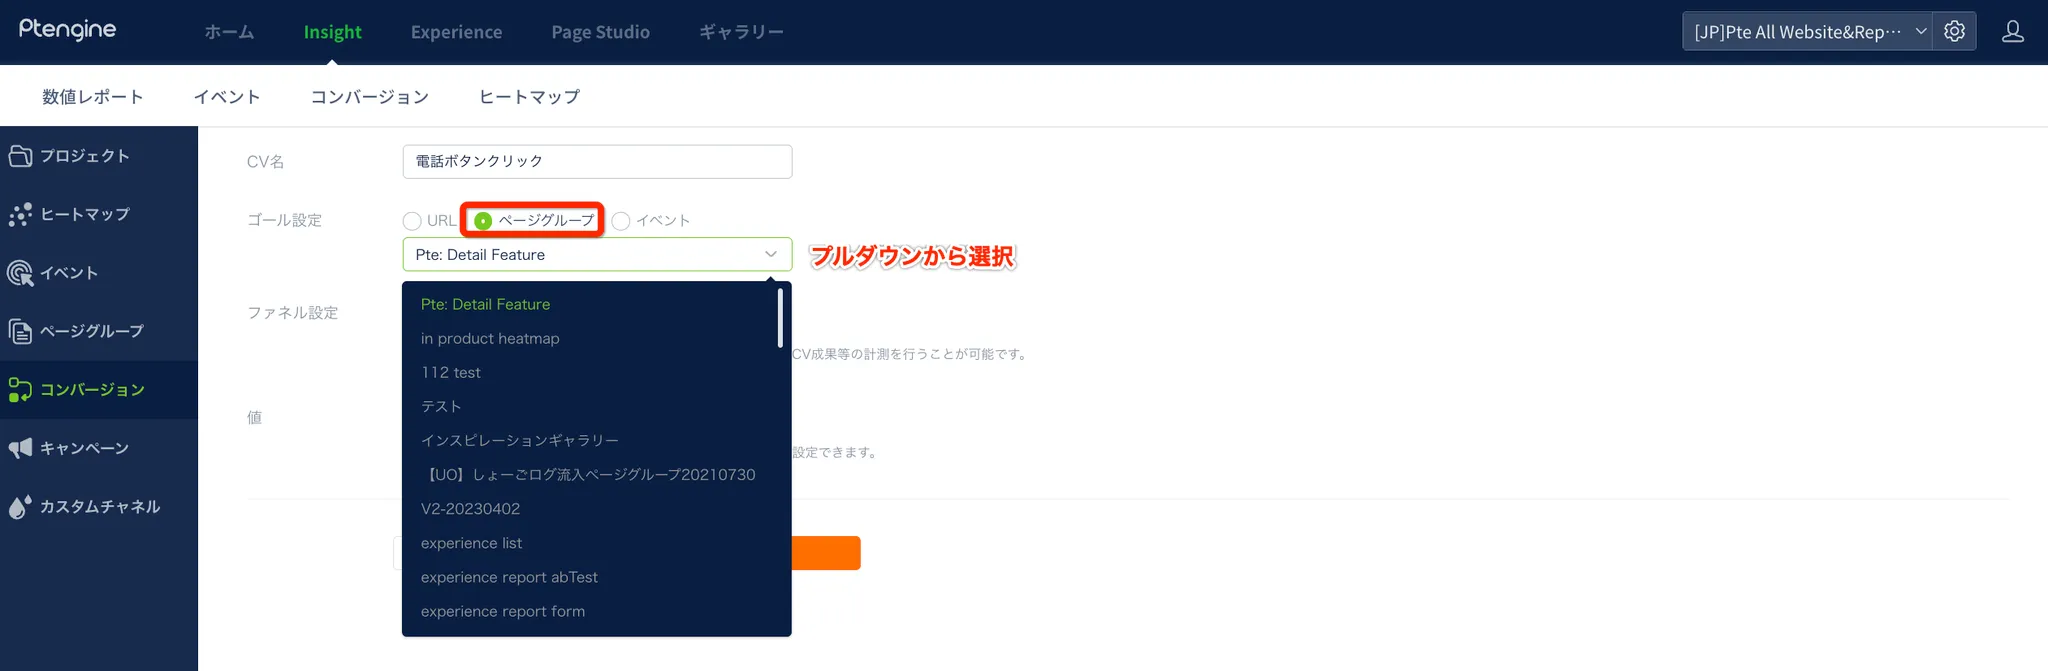Viewport: 2048px width, 671px height.
Task: Select the ページグループ radio button
Action: (484, 221)
